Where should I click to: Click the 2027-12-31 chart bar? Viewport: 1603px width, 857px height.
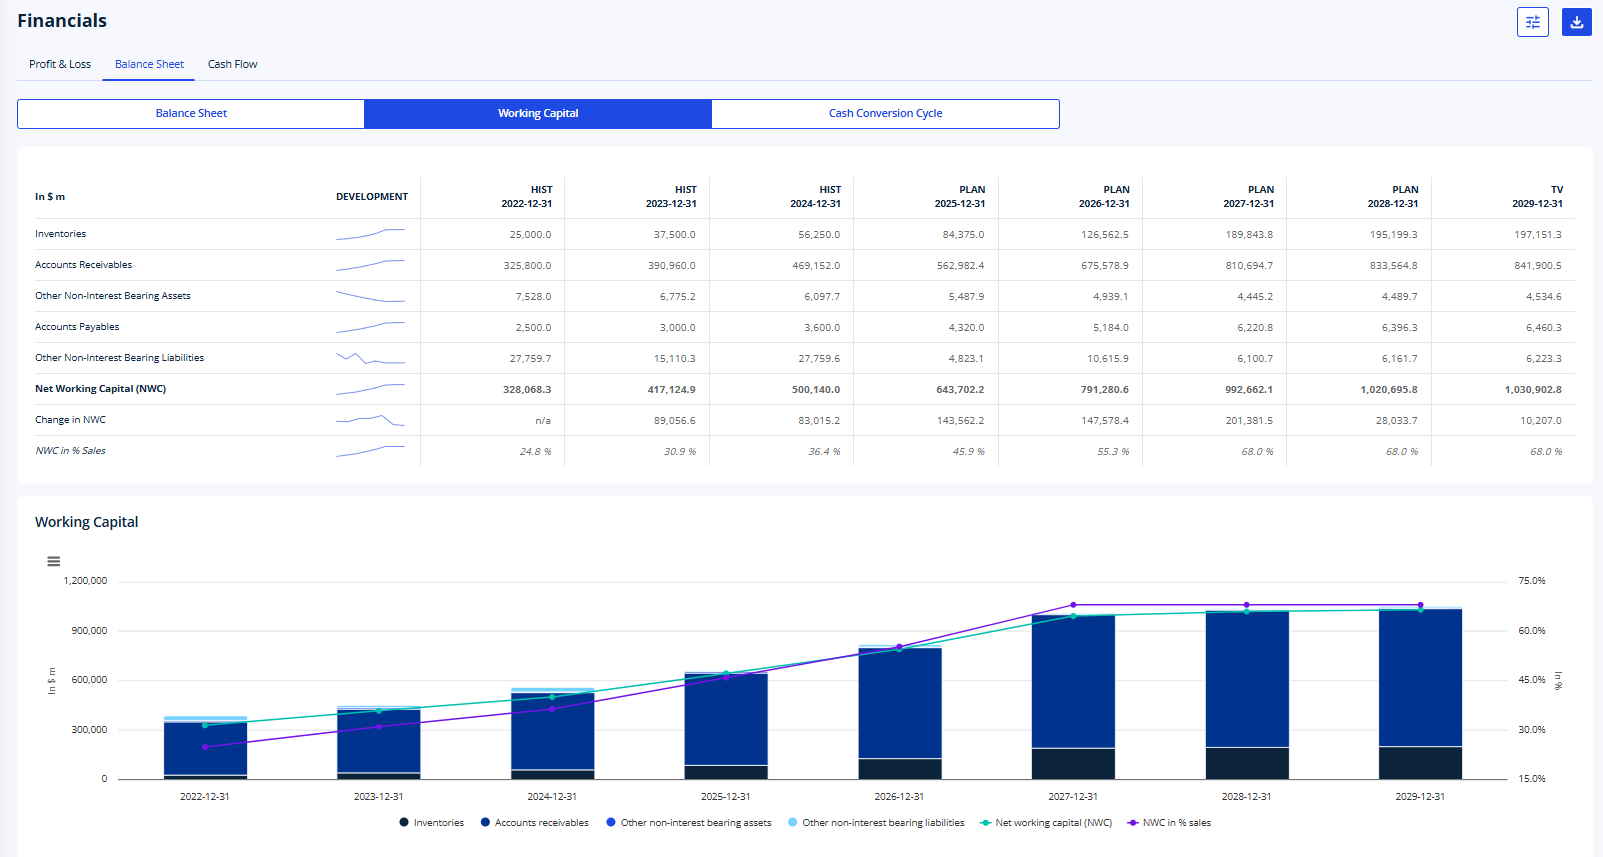[x=1073, y=697]
